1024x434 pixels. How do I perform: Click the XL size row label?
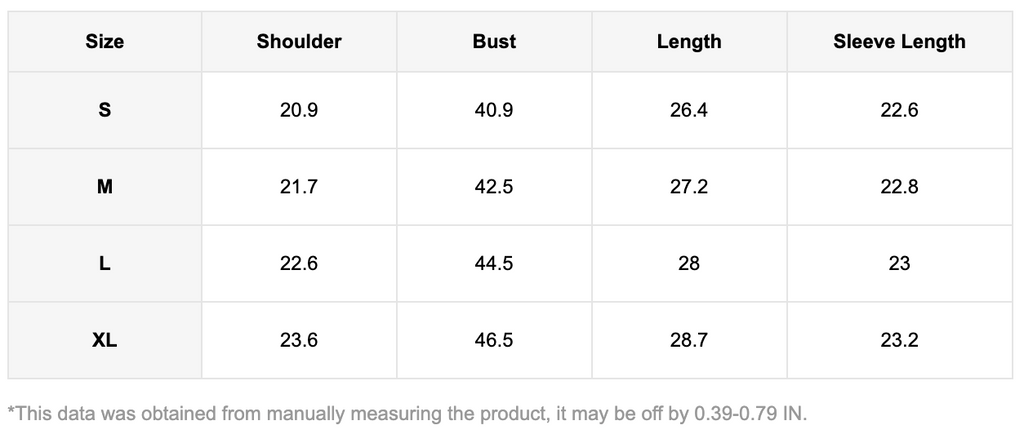coord(105,340)
